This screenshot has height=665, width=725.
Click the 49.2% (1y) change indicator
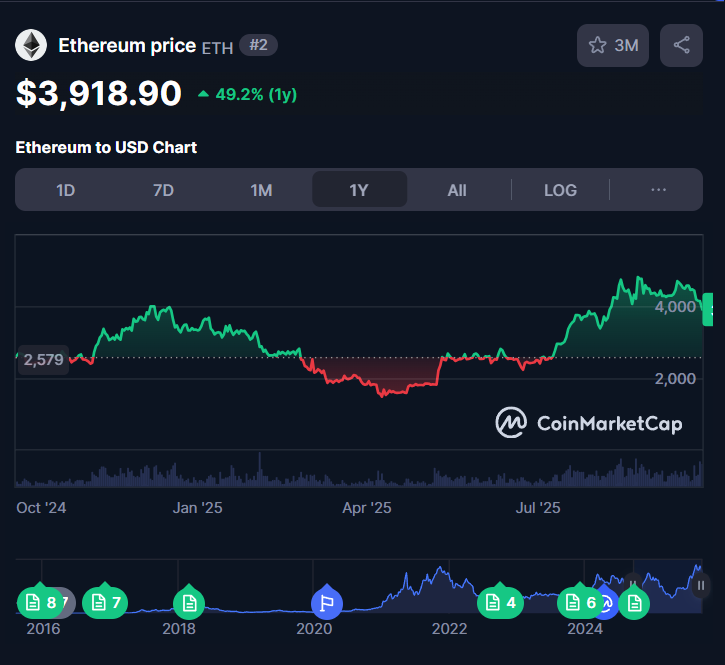click(x=247, y=95)
